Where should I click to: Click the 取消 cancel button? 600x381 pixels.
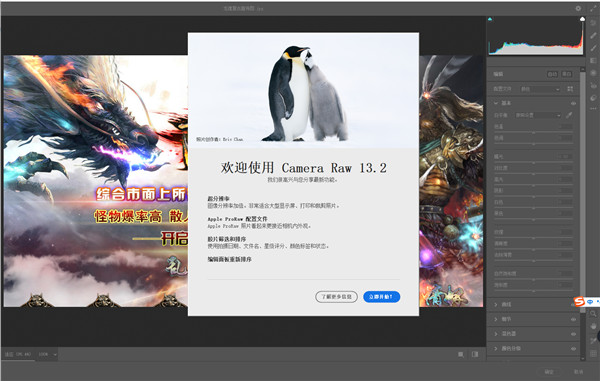(579, 372)
